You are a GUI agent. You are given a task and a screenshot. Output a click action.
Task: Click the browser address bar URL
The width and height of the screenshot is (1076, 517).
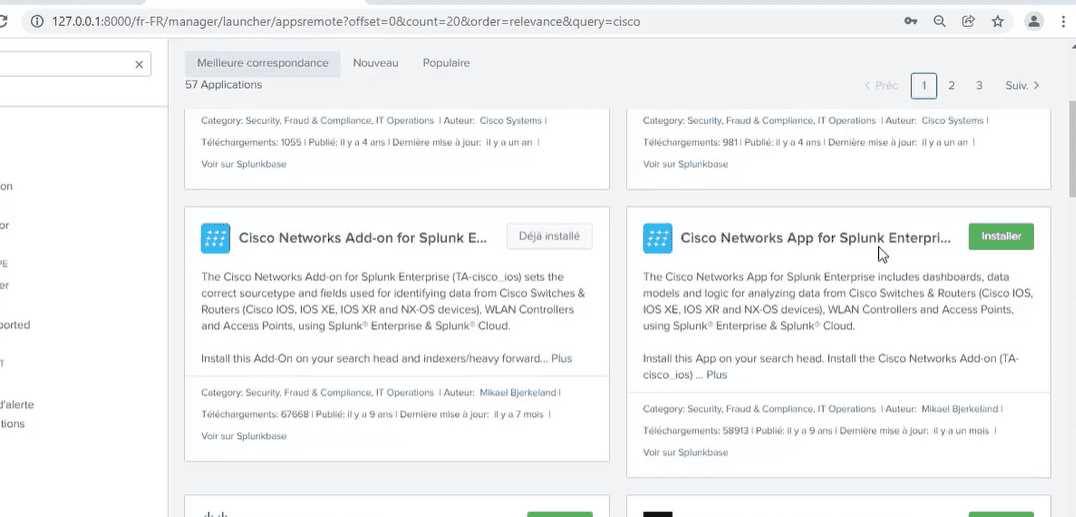346,21
